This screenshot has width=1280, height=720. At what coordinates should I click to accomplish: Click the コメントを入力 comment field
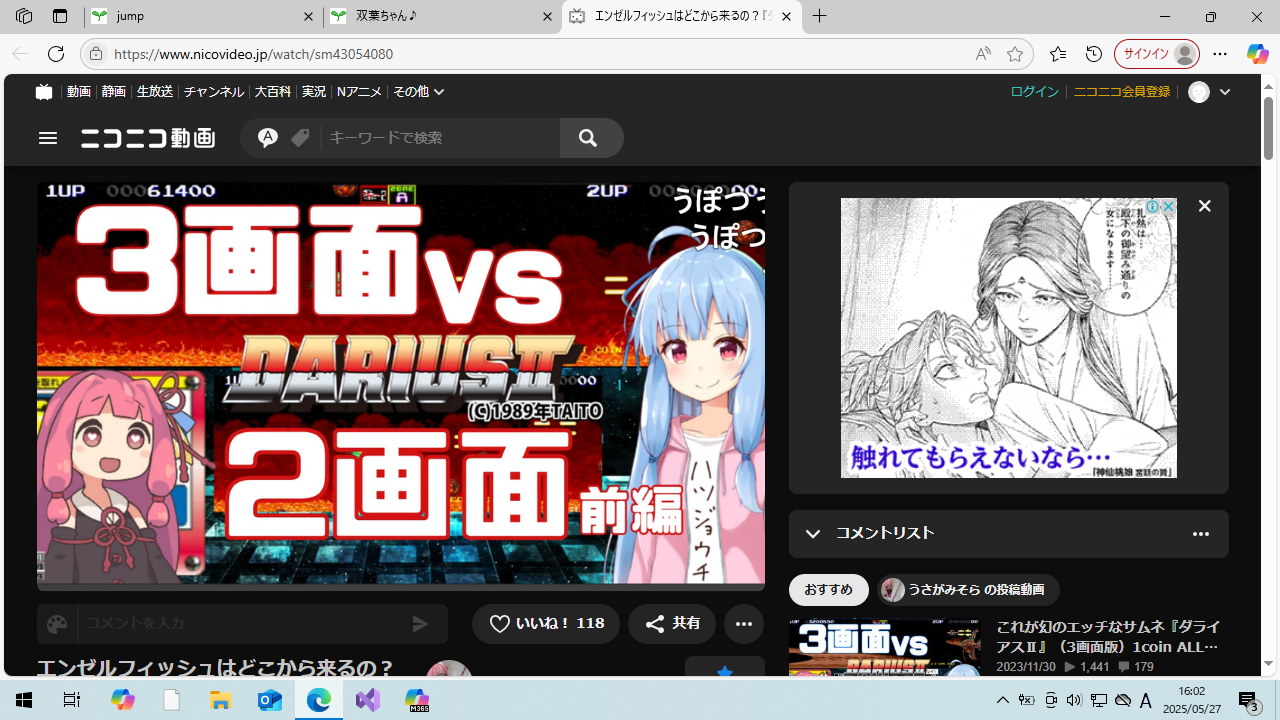pos(244,624)
